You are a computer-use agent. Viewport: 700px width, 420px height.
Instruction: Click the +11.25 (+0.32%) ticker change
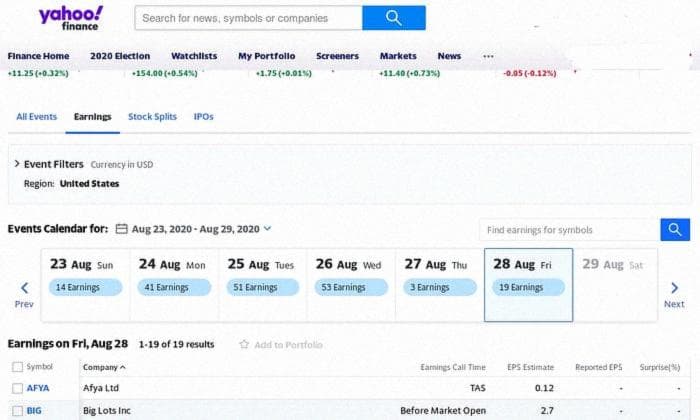[38, 73]
